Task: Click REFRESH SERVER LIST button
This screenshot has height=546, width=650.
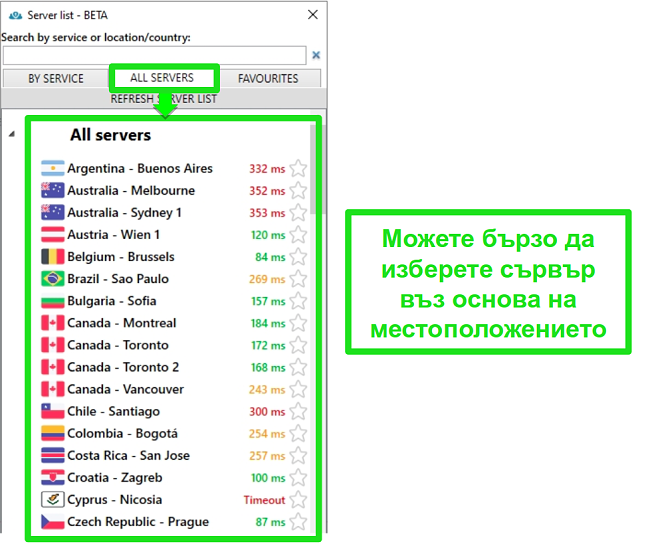Action: click(164, 99)
